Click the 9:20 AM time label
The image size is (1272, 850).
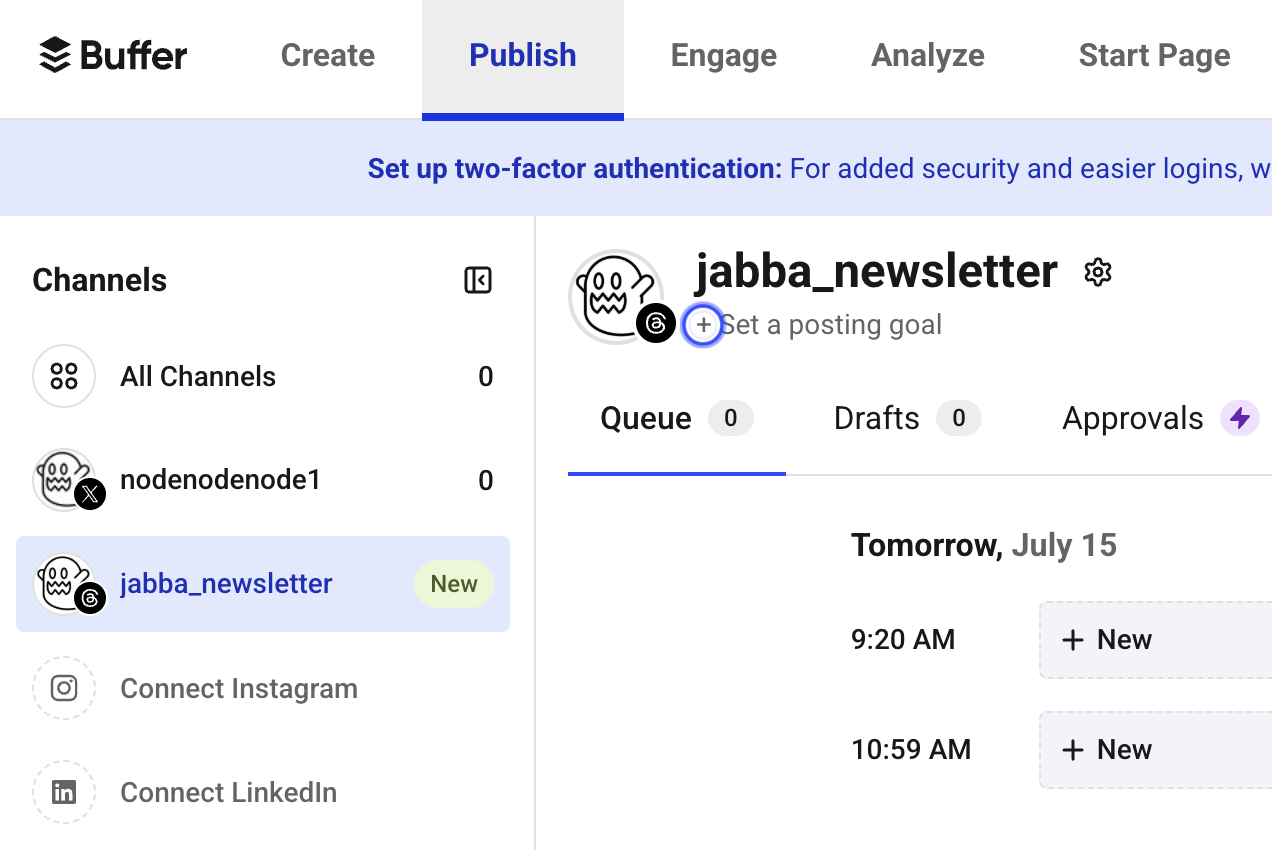(903, 640)
